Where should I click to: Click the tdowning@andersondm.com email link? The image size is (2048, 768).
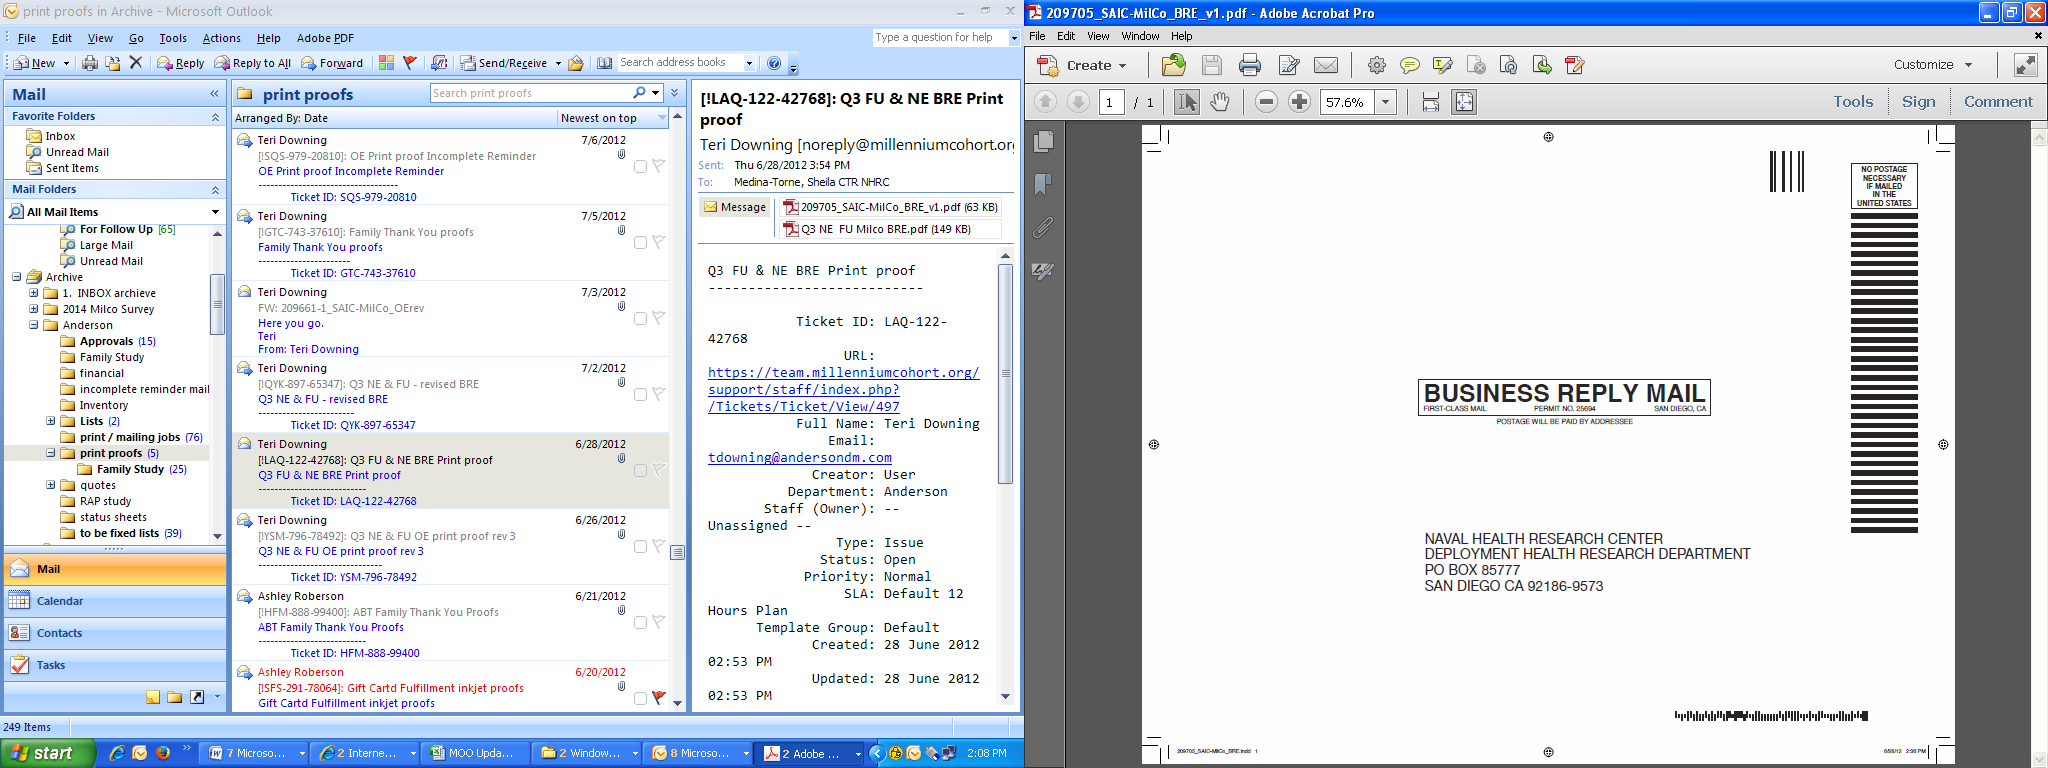click(800, 457)
